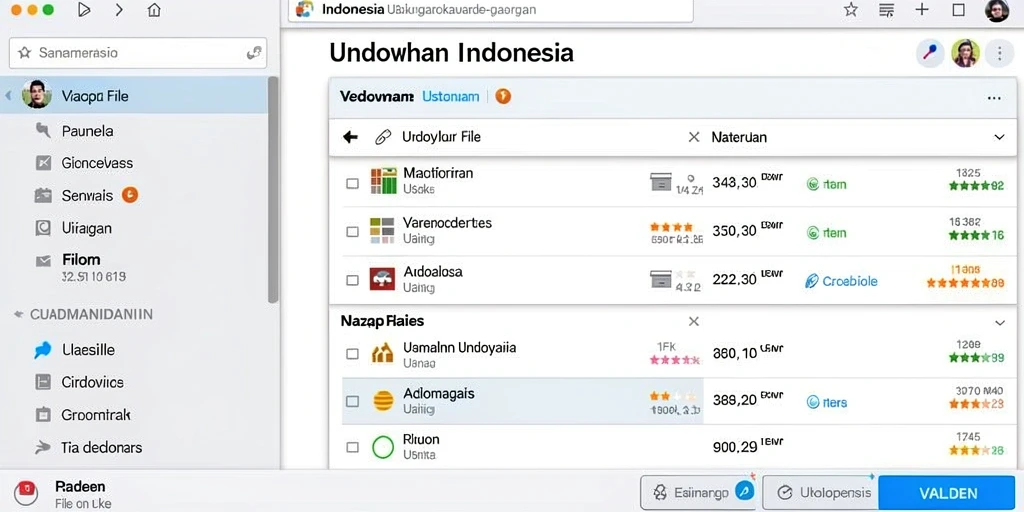Click the orange star rating in Adoalosa row
1024x512 pixels.
tap(965, 283)
